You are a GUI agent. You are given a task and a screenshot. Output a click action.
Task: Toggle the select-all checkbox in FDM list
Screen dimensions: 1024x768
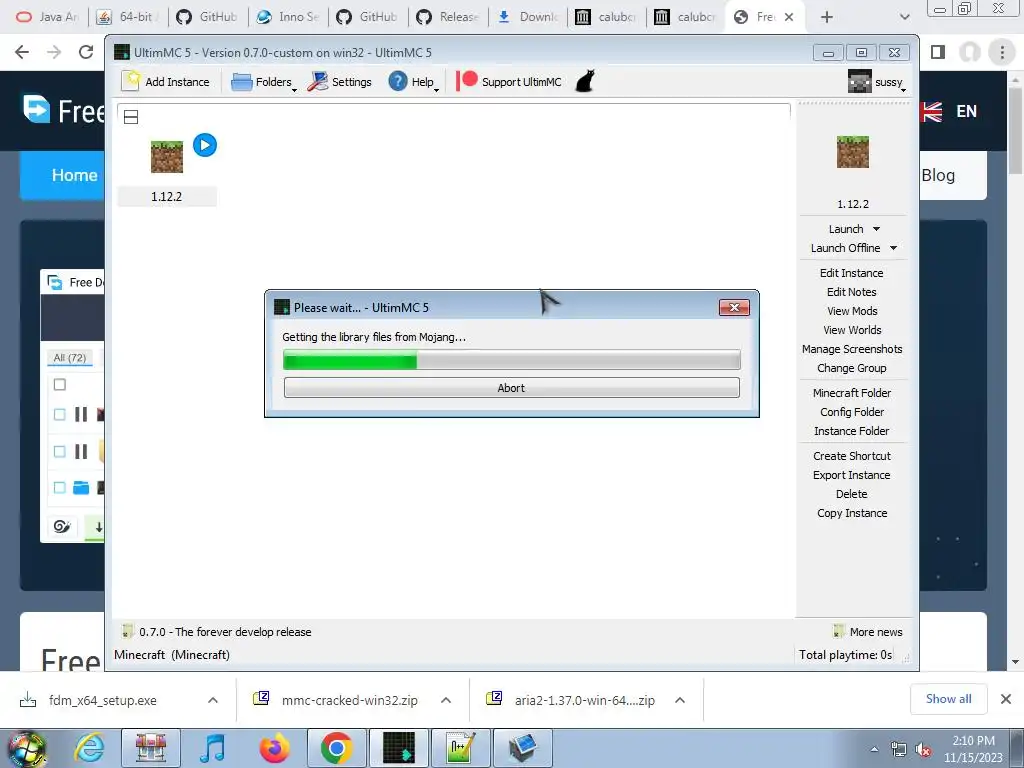click(x=59, y=385)
